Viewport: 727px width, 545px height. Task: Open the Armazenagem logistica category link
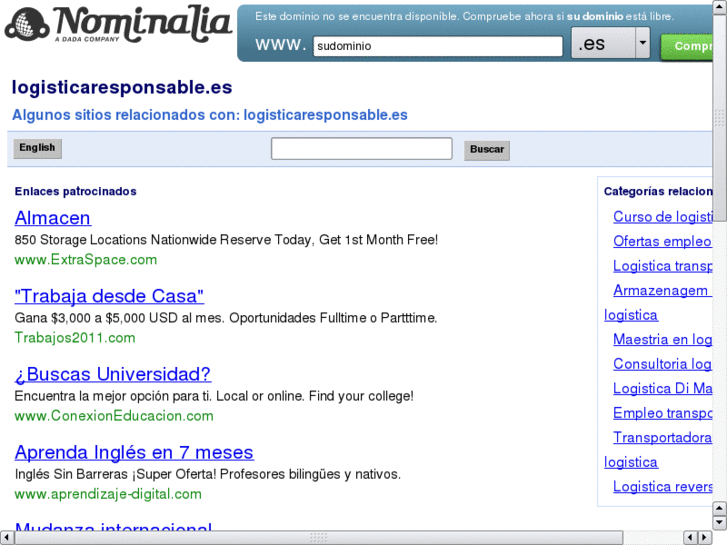pyautogui.click(x=663, y=290)
